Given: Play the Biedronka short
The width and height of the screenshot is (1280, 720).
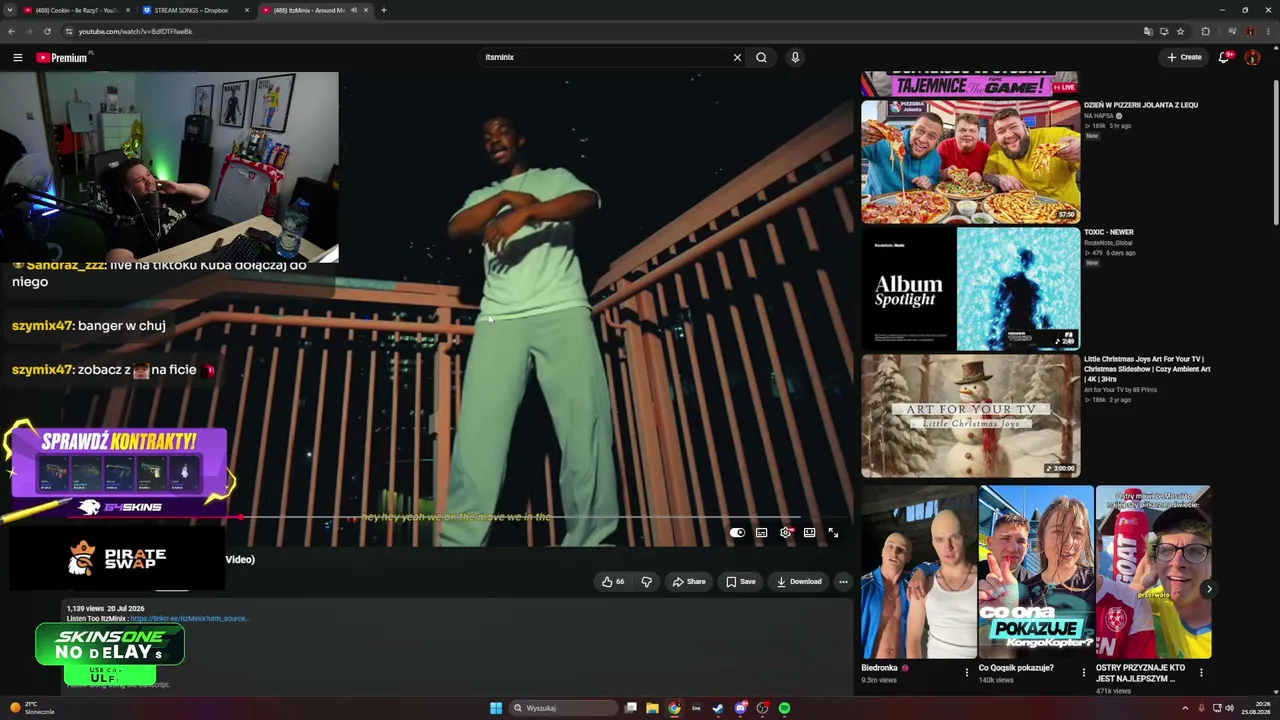Looking at the screenshot, I should [919, 573].
